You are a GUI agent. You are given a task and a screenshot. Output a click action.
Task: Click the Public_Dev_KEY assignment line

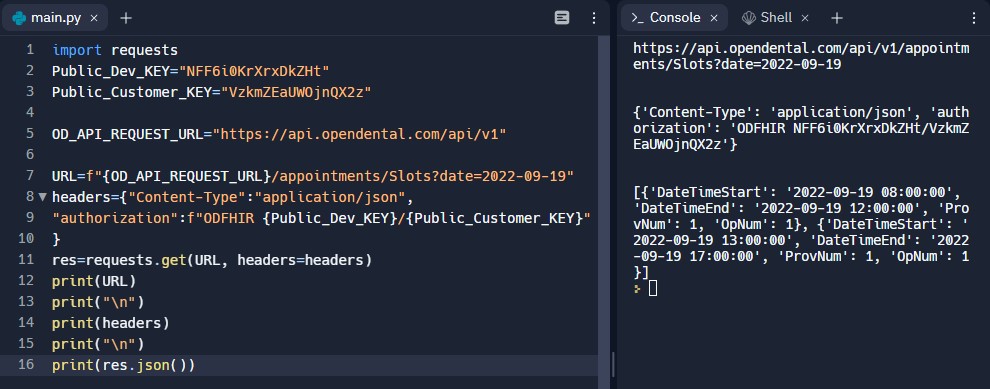191,71
